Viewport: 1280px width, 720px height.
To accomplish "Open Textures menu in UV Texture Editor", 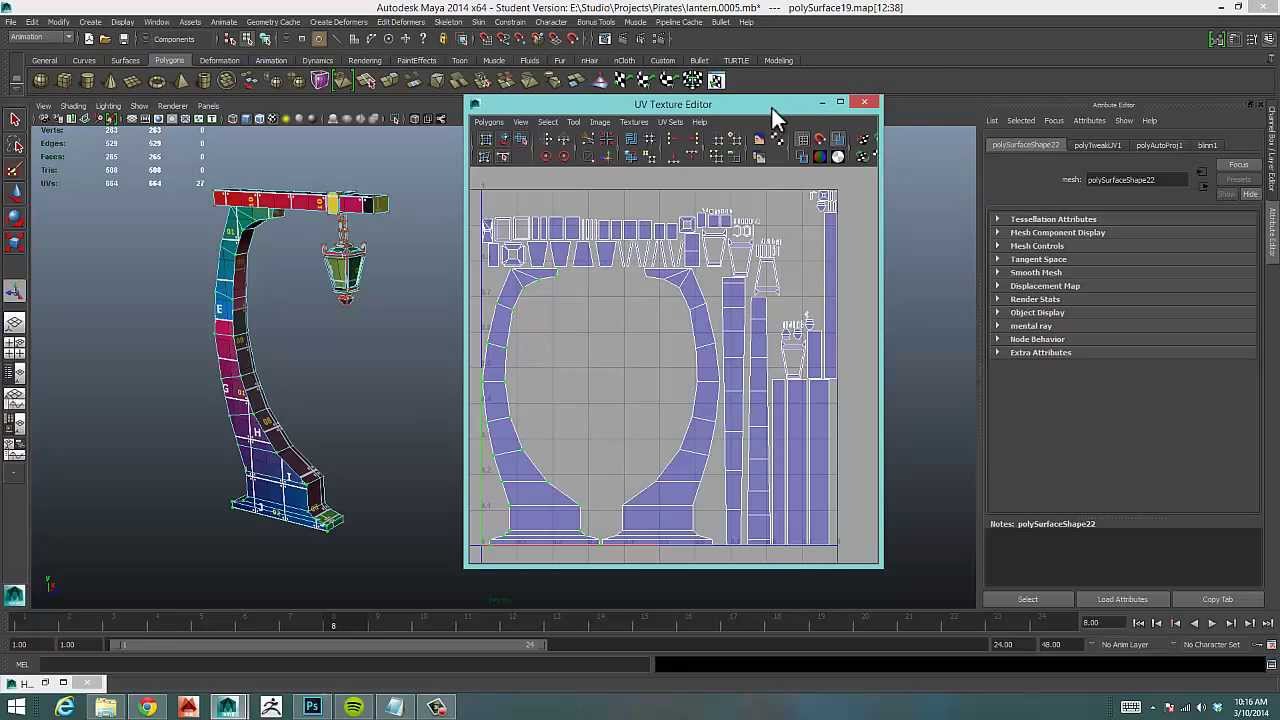I will pyautogui.click(x=633, y=122).
